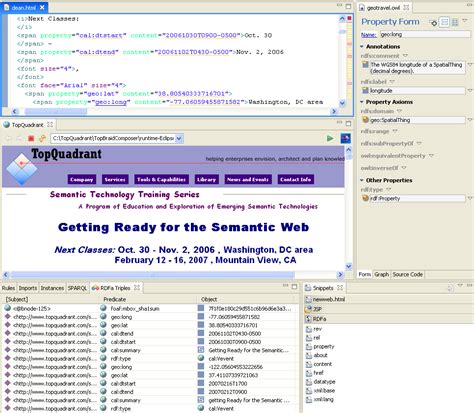The image size is (474, 413).
Task: Click the News and Events navigation button
Action: coord(248,179)
